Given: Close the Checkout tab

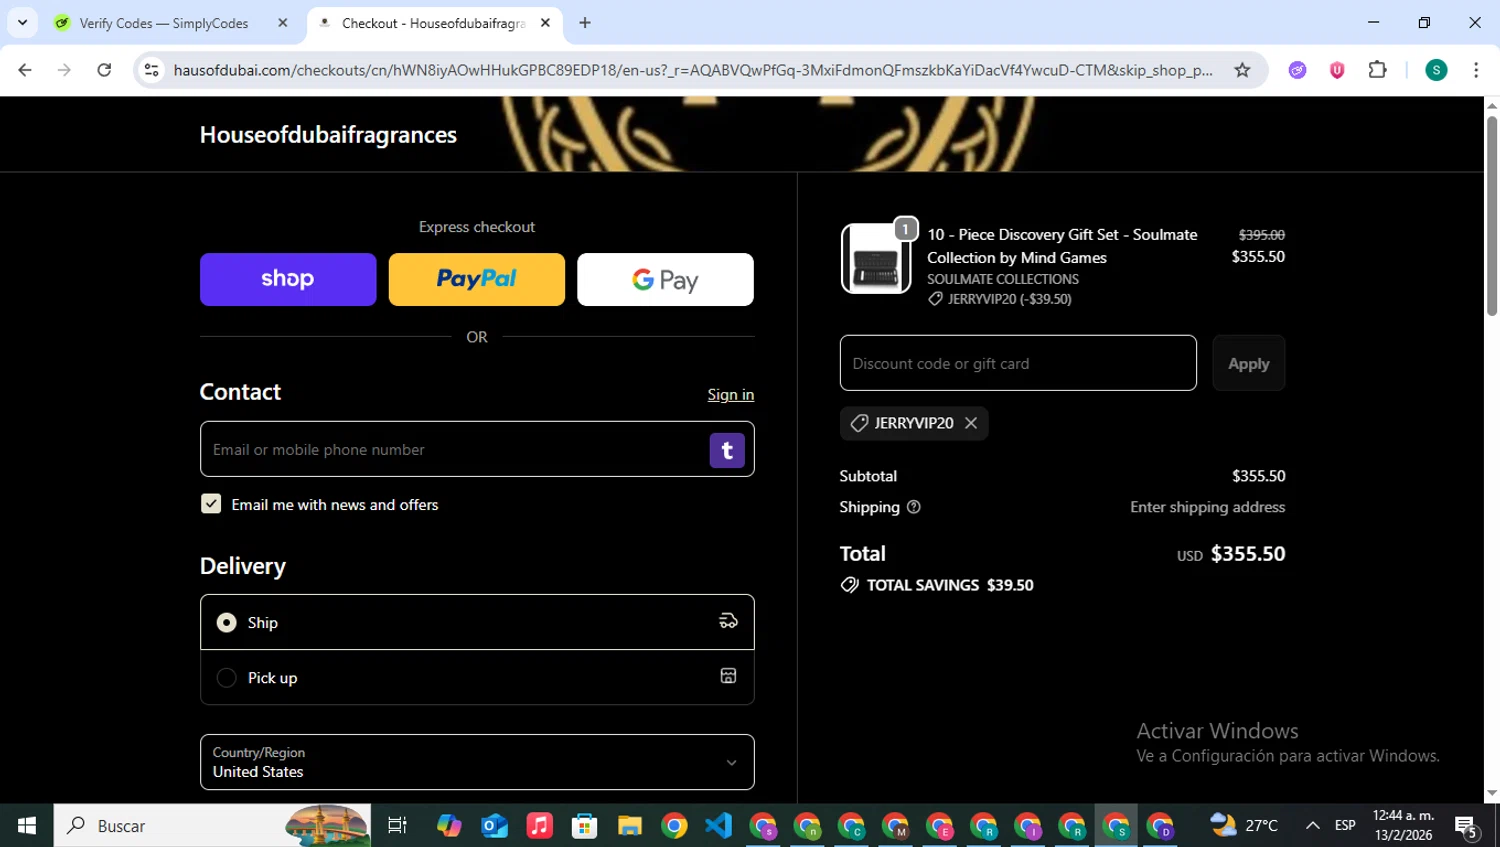Looking at the screenshot, I should click(545, 23).
